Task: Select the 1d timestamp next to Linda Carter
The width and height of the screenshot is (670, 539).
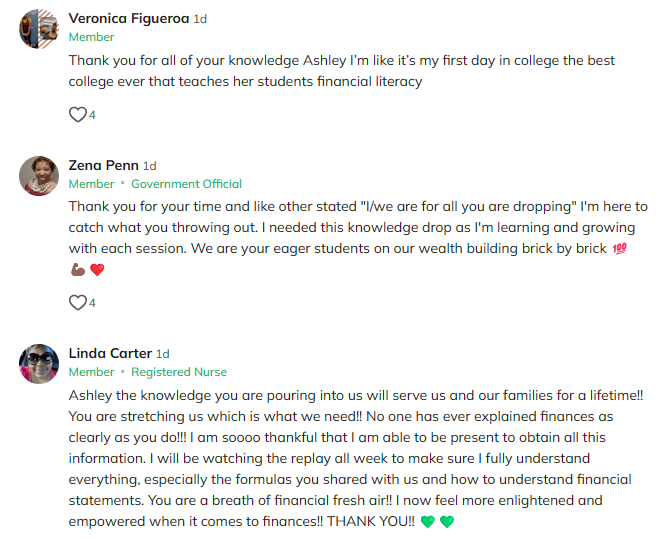Action: 163,354
